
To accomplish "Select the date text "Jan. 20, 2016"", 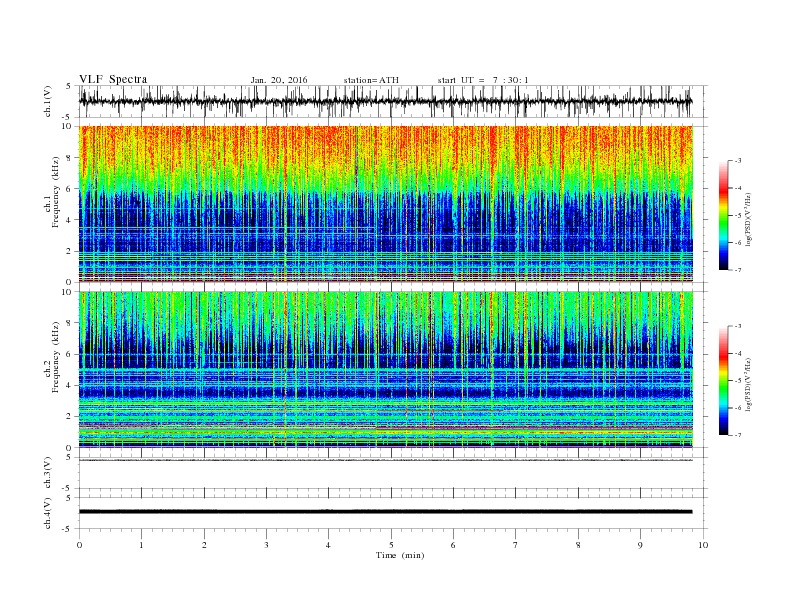I will (279, 80).
